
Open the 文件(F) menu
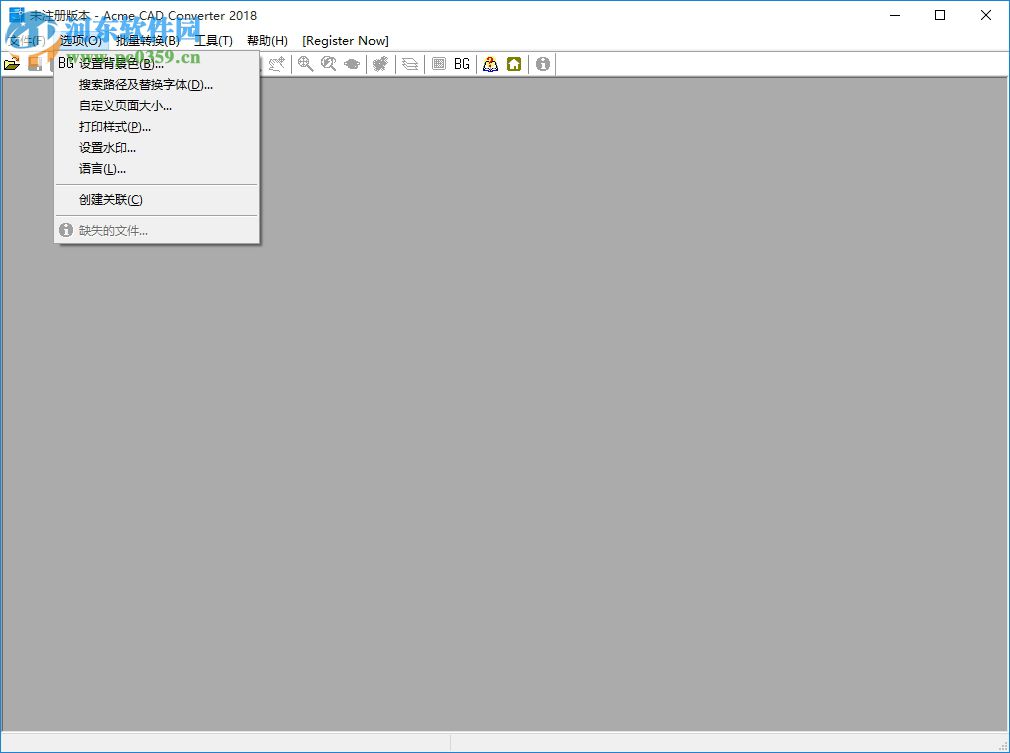(x=25, y=41)
